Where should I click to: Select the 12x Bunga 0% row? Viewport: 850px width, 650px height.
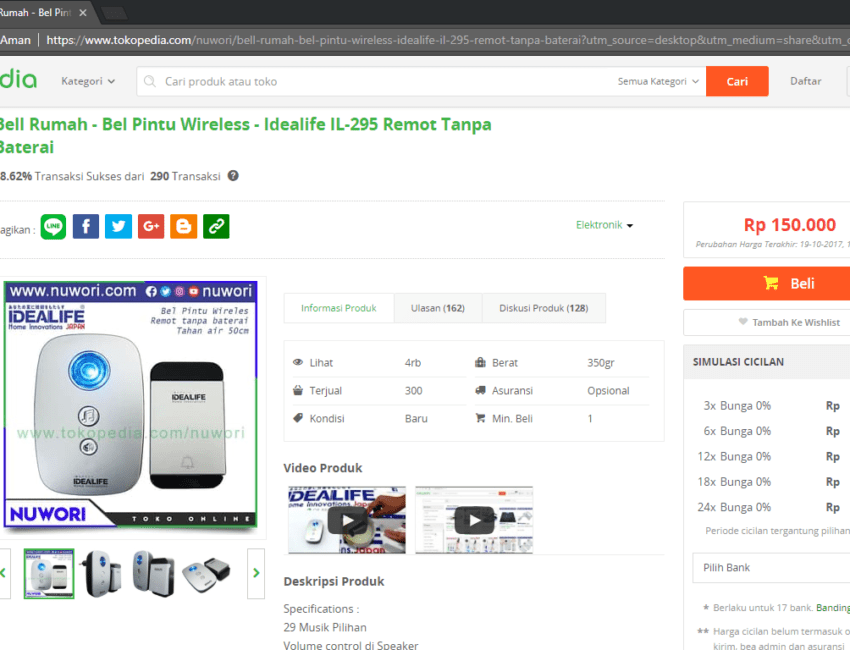tap(769, 456)
